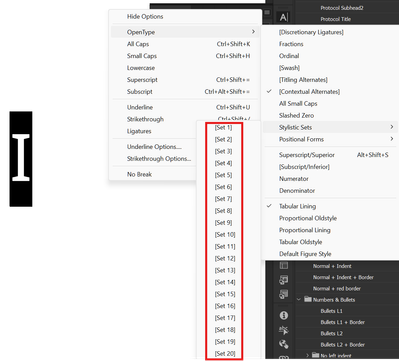The image size is (399, 361).
Task: Expand the Positional Forms submenu arrow
Action: click(x=392, y=139)
